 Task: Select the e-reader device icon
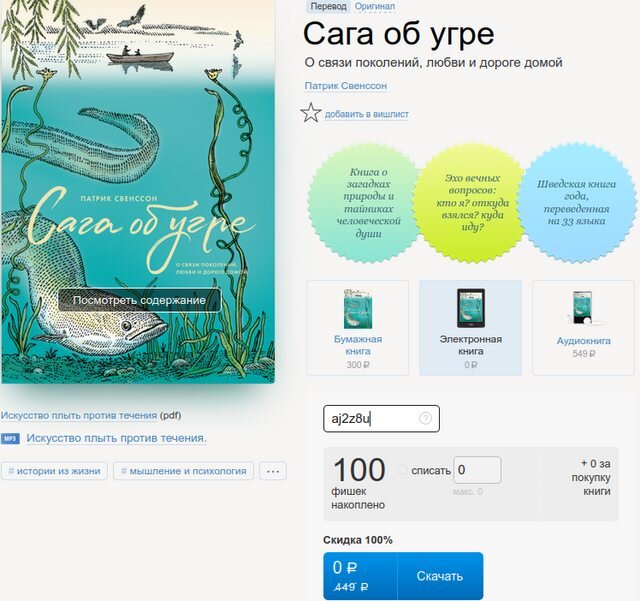471,308
